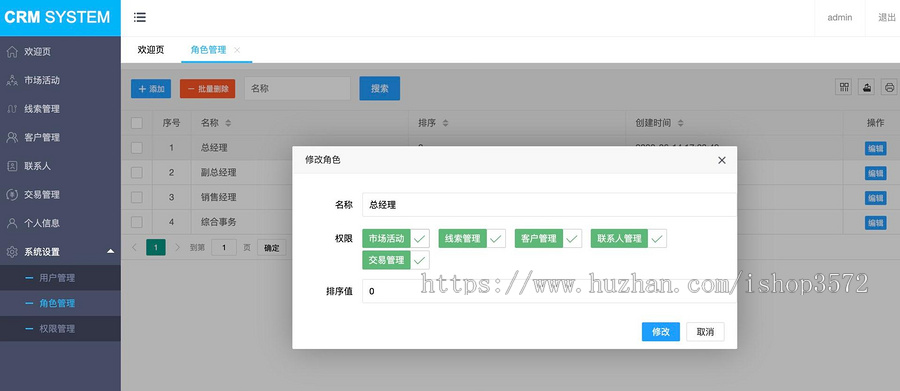Click the 批量删除 batch delete button
This screenshot has height=391, width=900.
pyautogui.click(x=207, y=88)
